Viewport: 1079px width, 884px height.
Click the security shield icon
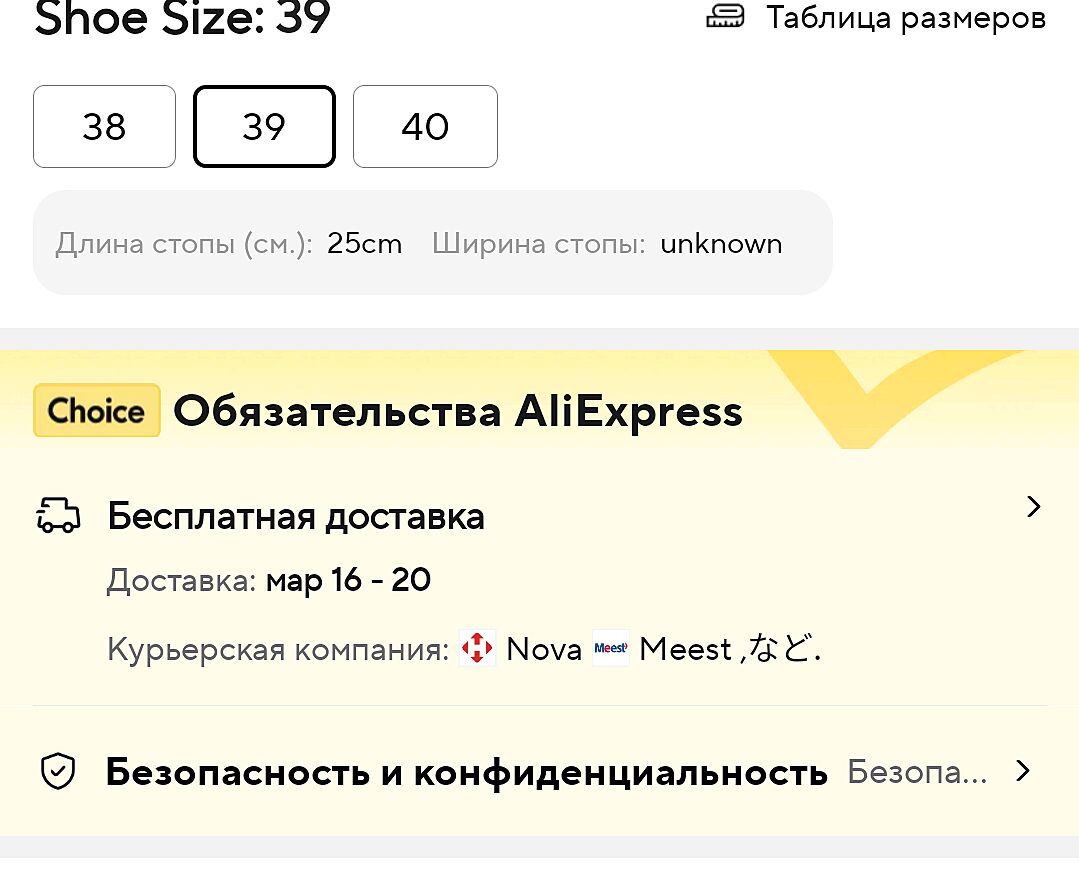(x=58, y=772)
